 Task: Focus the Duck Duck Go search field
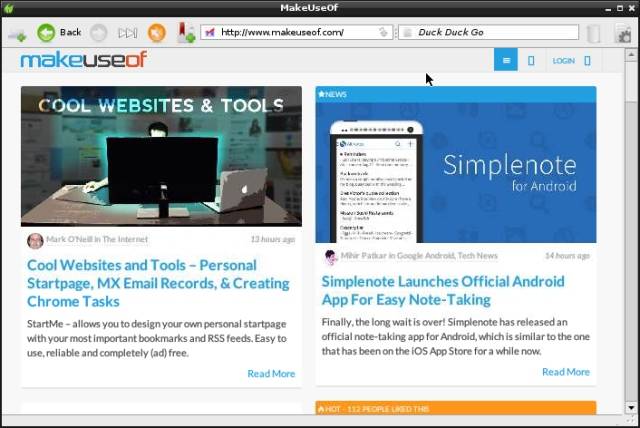tap(488, 32)
